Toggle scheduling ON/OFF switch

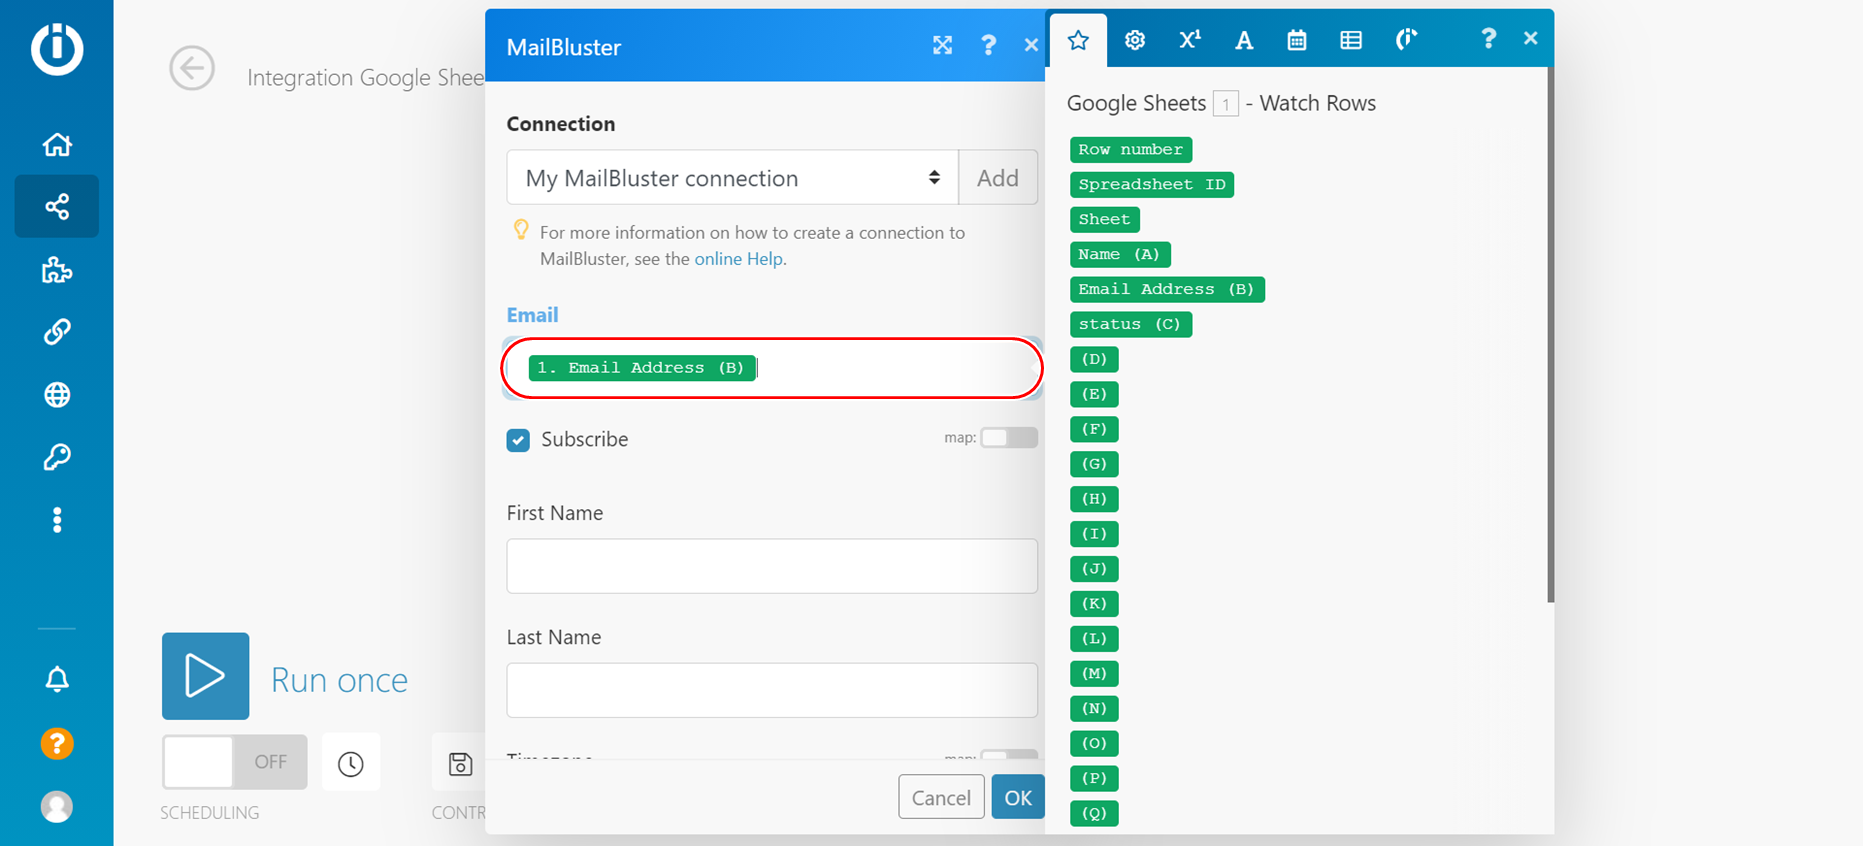pos(235,762)
